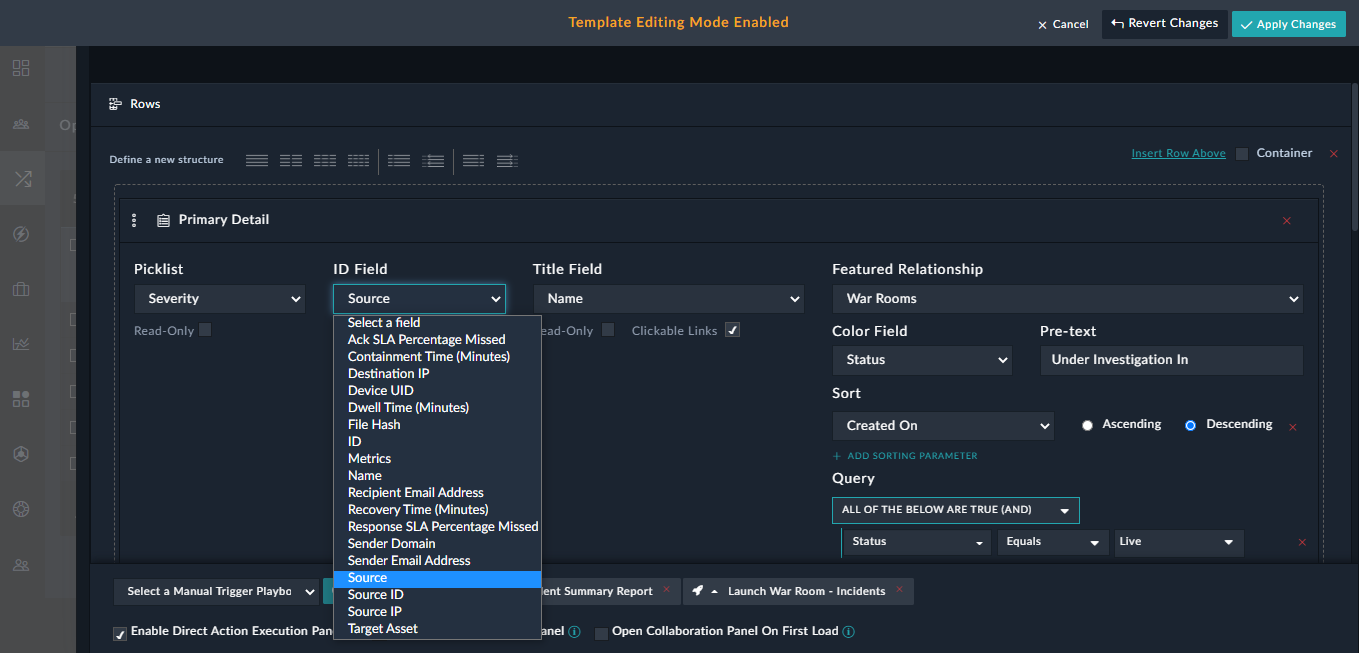This screenshot has height=653, width=1359.
Task: Choose the two-column row structure icon
Action: [291, 160]
